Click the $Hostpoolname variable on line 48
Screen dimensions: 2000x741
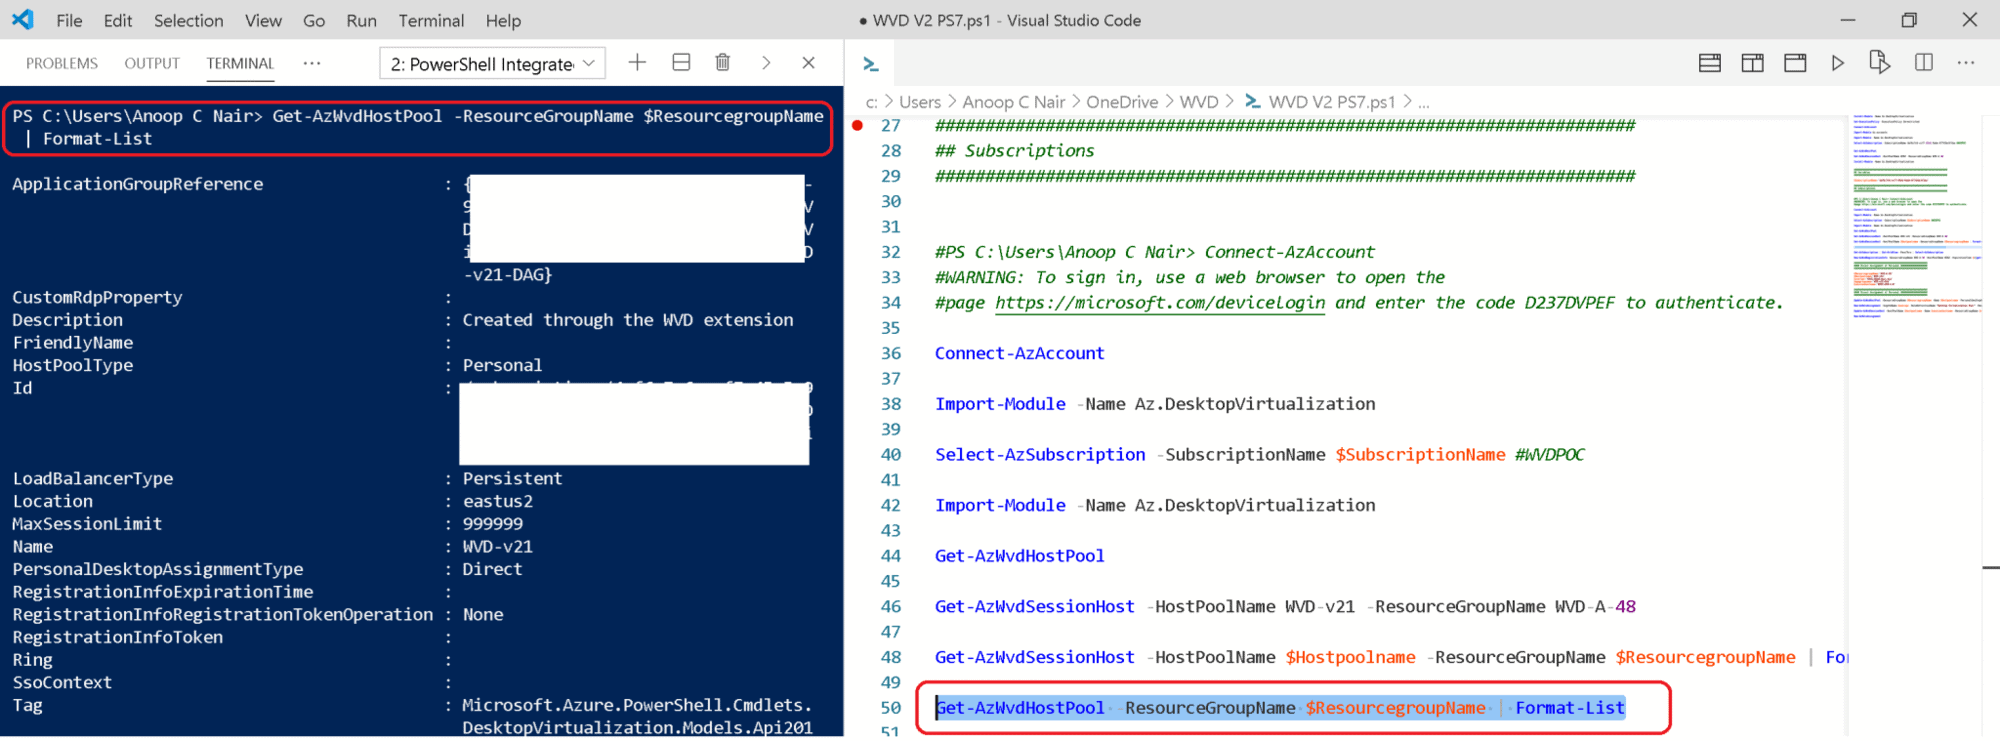(1350, 657)
